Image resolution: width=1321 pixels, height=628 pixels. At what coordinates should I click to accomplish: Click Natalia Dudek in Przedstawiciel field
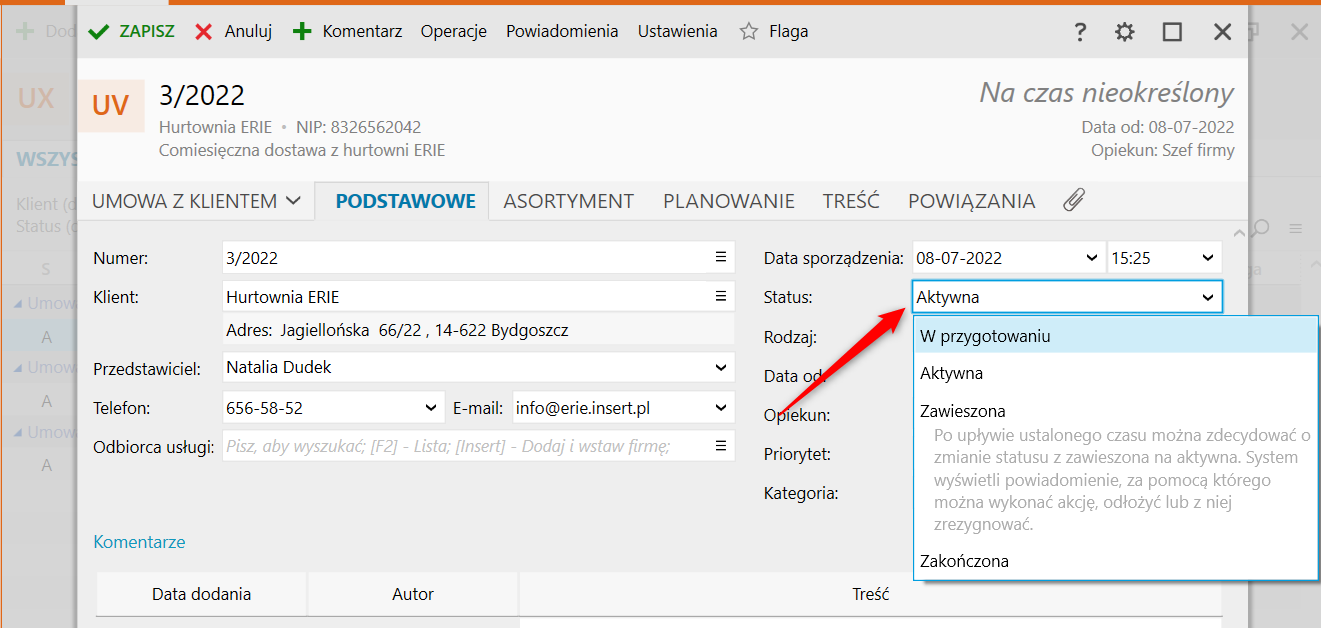(279, 367)
